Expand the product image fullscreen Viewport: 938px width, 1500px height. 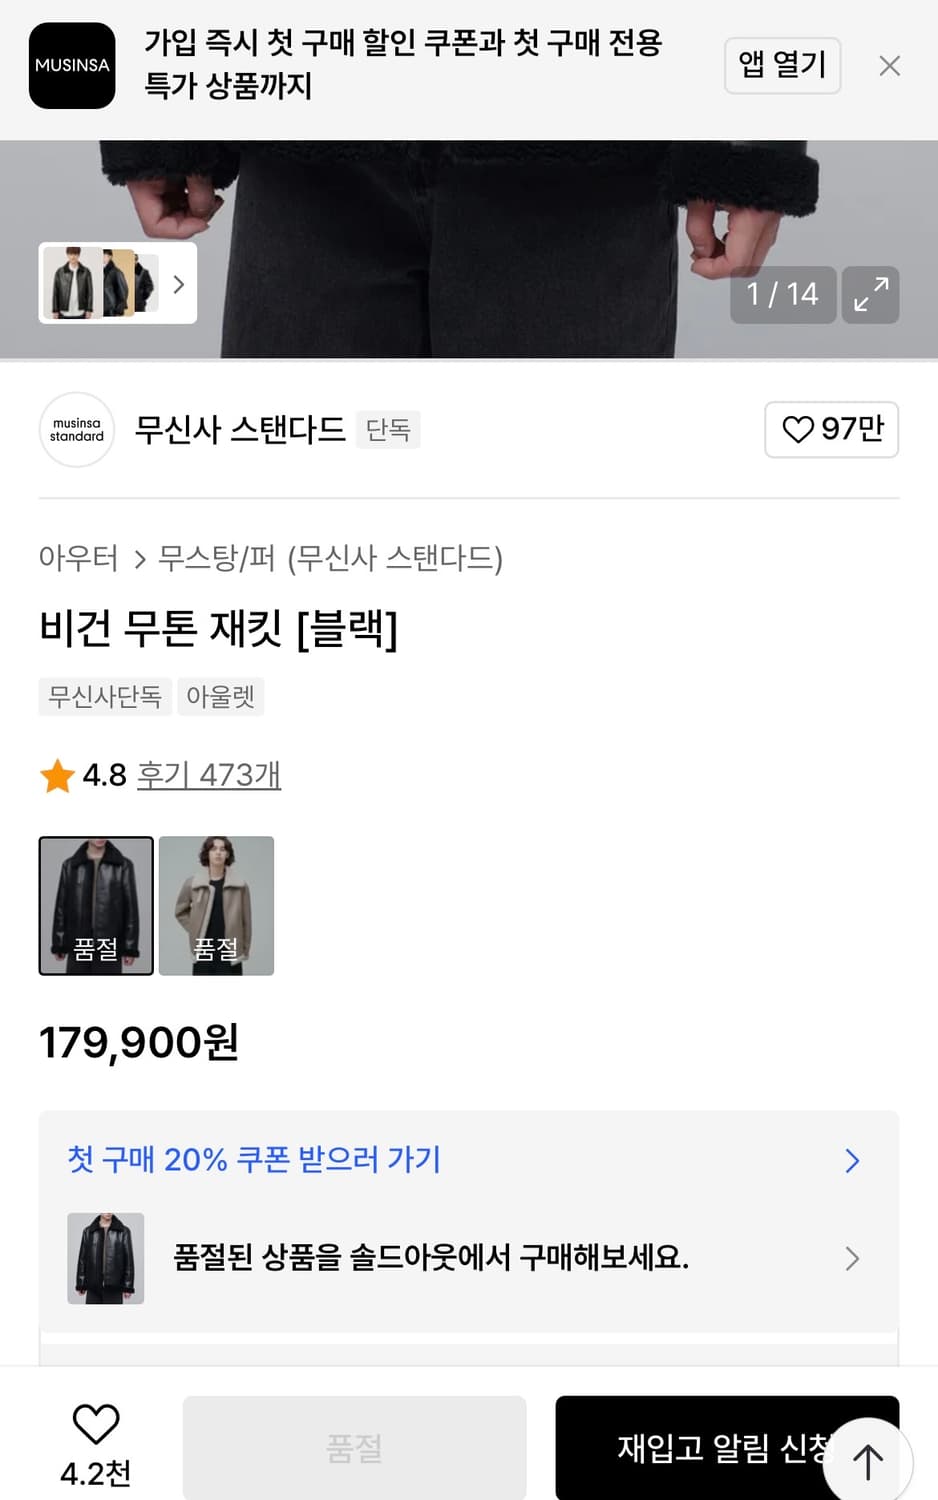click(870, 295)
